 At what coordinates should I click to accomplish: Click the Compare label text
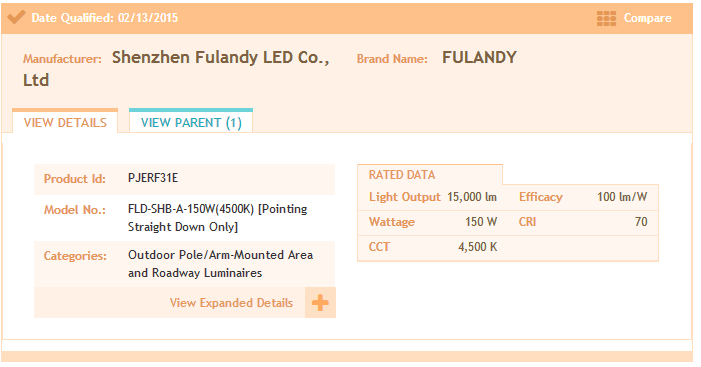pyautogui.click(x=647, y=18)
